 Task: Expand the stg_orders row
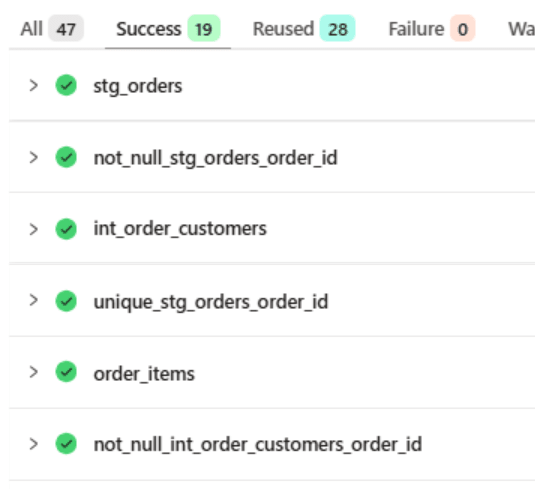[33, 86]
